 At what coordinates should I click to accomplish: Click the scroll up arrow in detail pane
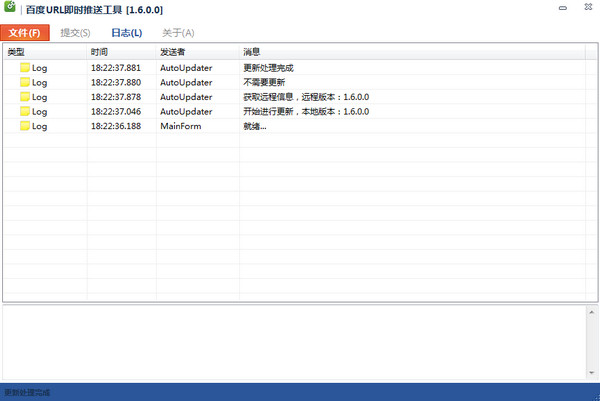pyautogui.click(x=592, y=312)
